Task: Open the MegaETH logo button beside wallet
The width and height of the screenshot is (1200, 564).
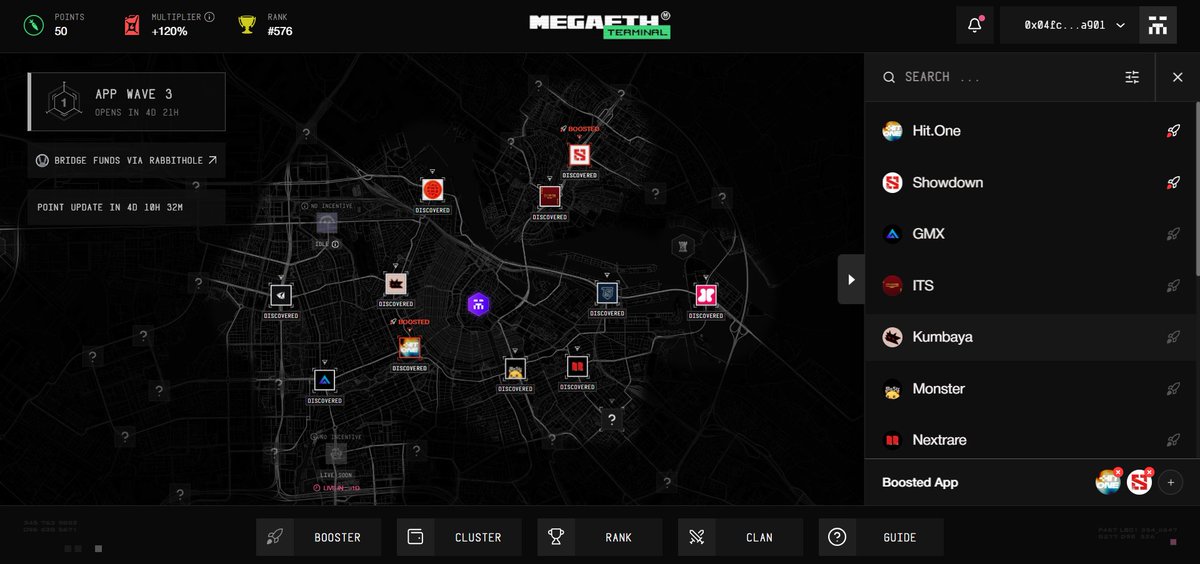Action: tap(1158, 25)
